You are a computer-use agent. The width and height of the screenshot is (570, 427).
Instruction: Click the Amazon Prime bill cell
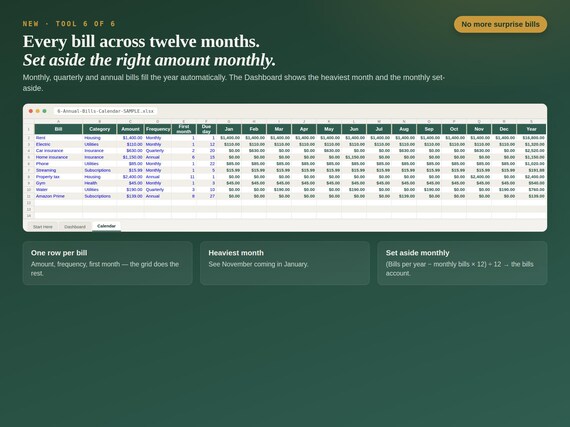[x=59, y=196]
